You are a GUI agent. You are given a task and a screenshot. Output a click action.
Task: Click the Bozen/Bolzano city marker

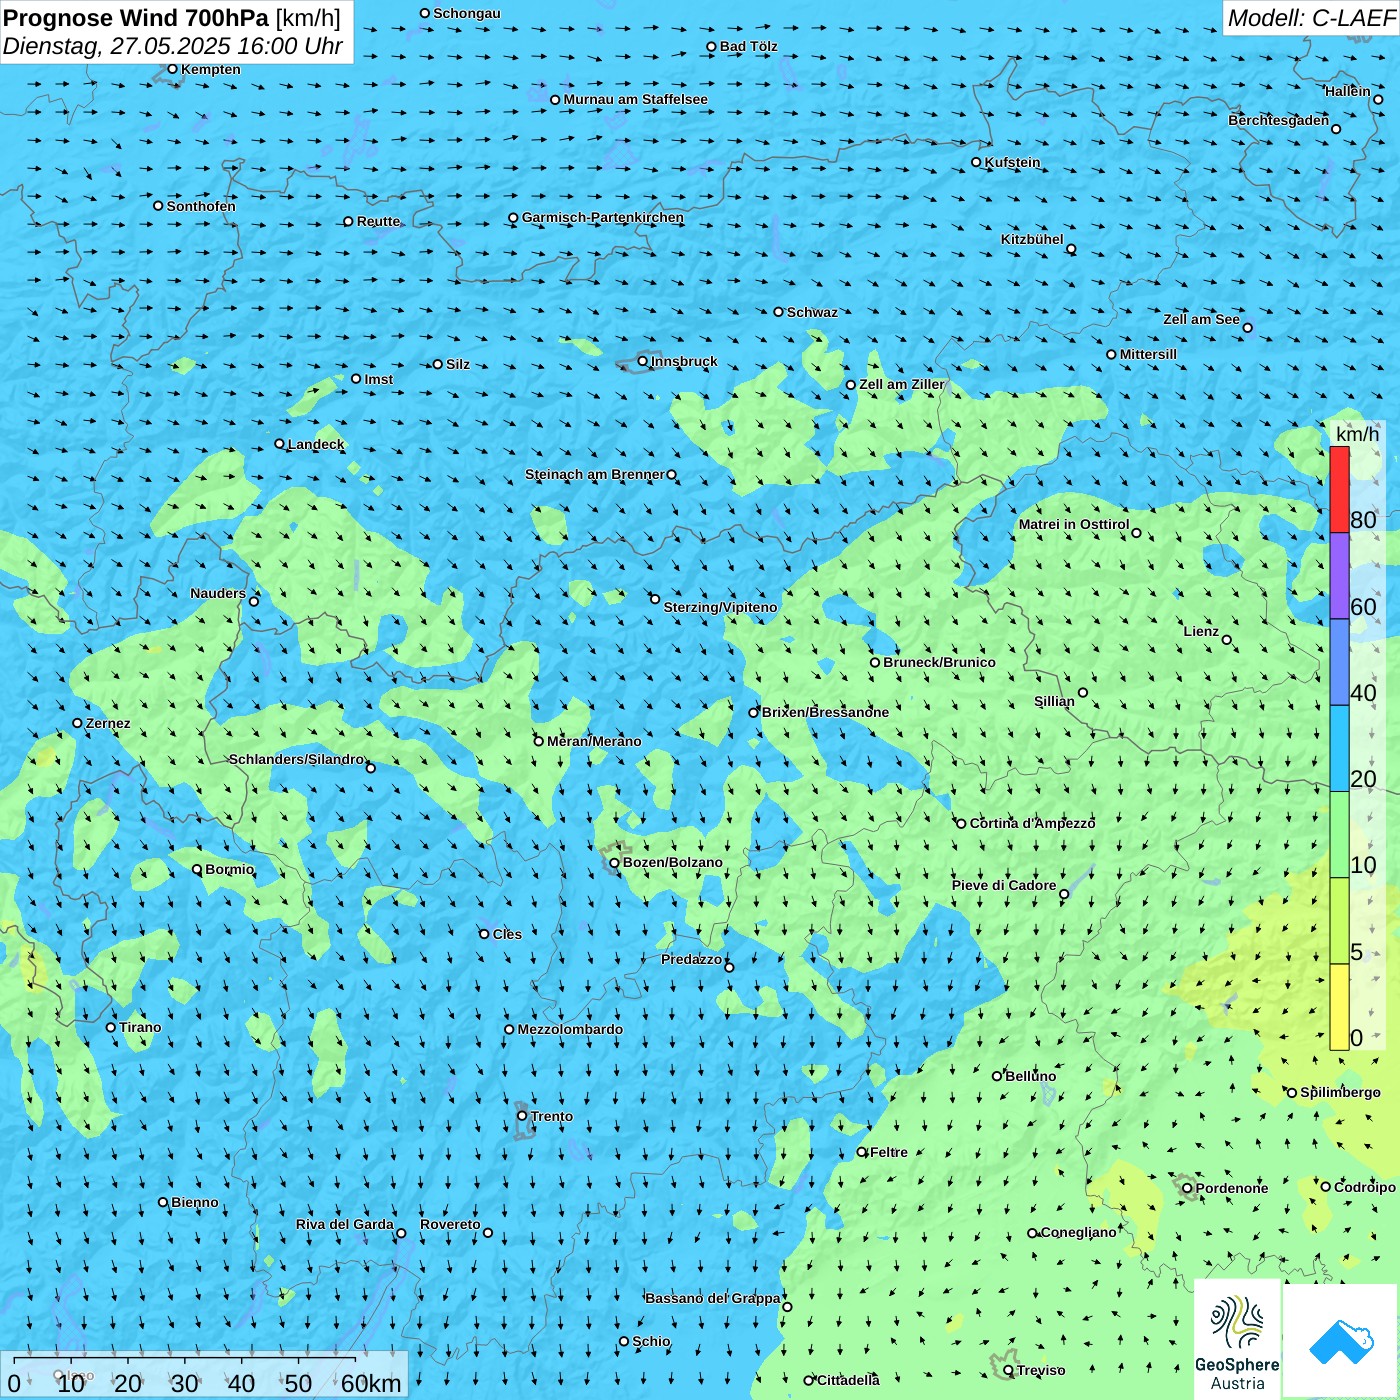coord(615,863)
